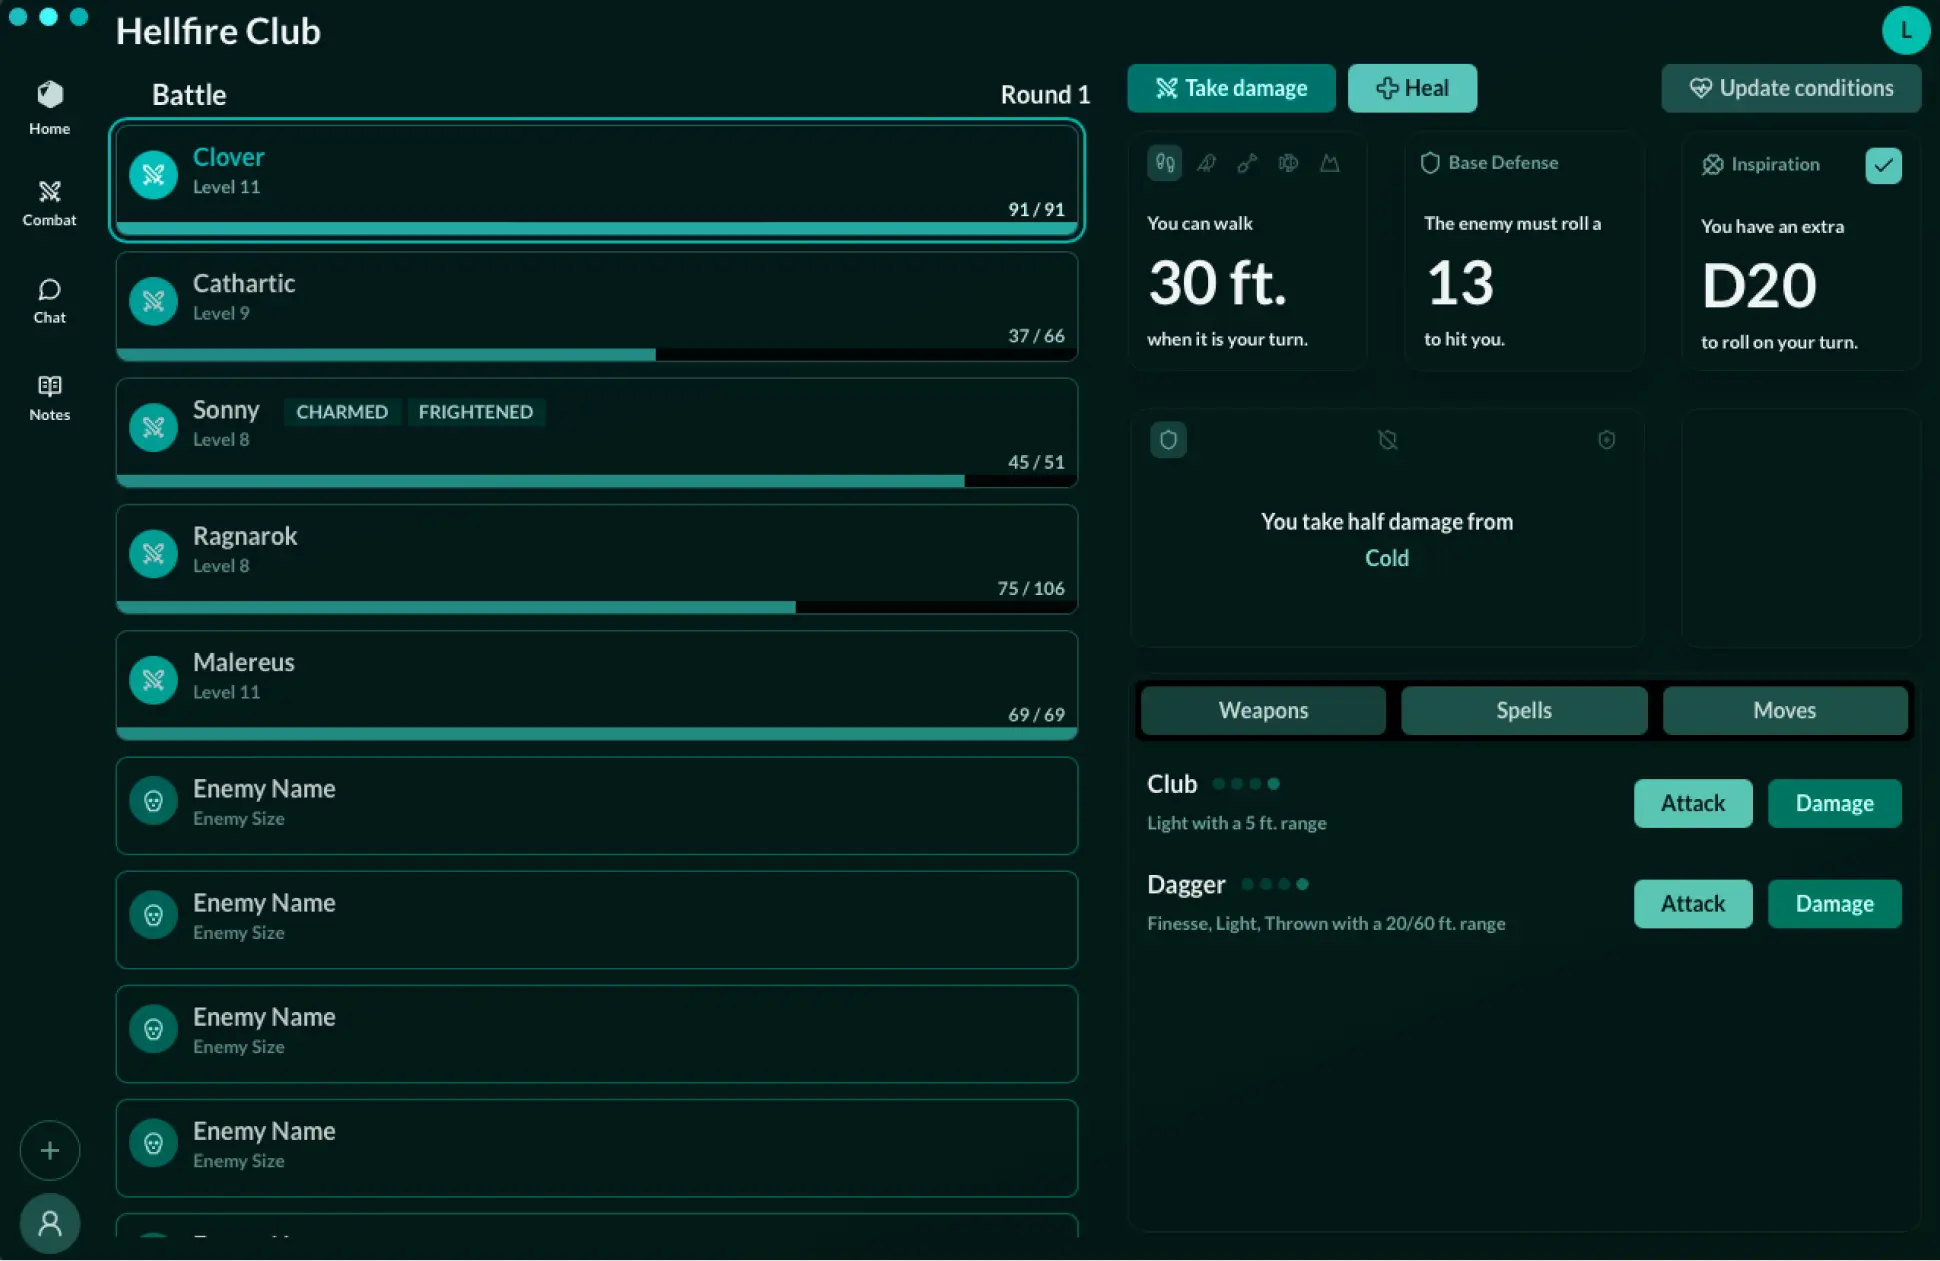The image size is (1940, 1261).
Task: Select the burrowing speed shovel icon
Action: [1247, 163]
